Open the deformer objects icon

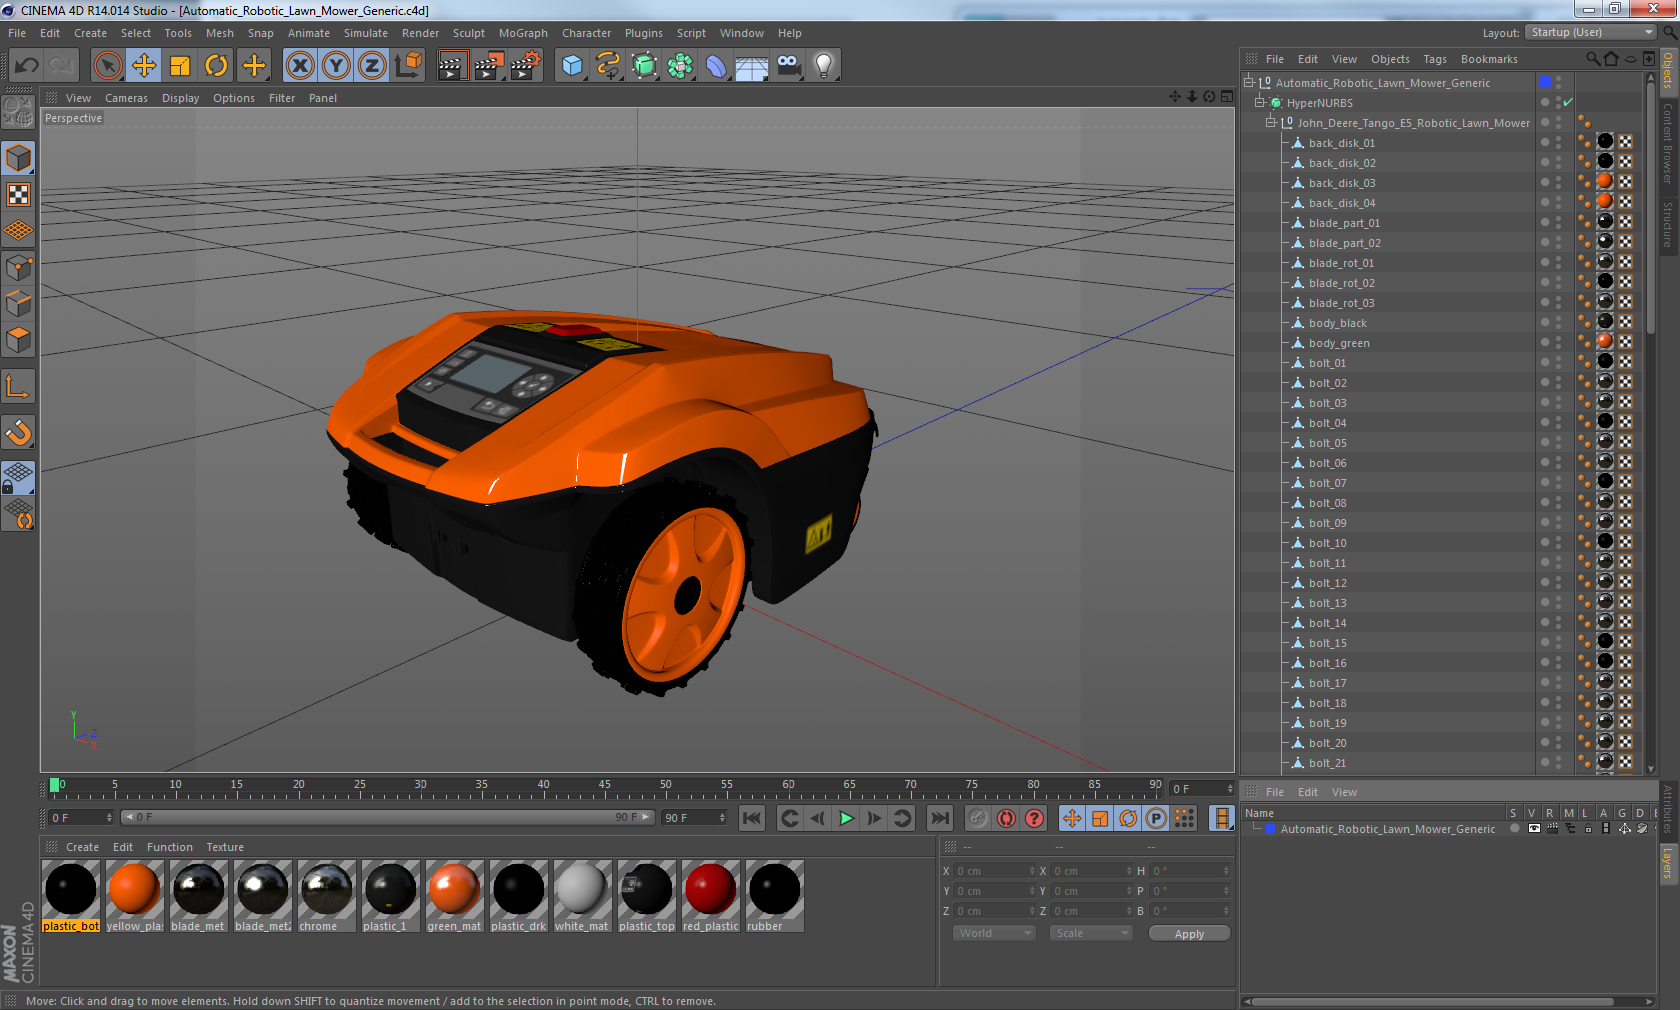coord(716,66)
